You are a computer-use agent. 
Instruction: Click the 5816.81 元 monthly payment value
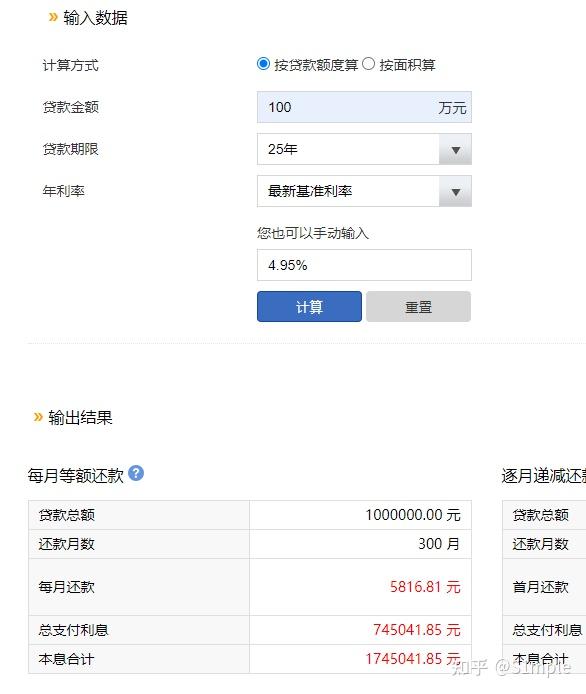click(x=425, y=587)
